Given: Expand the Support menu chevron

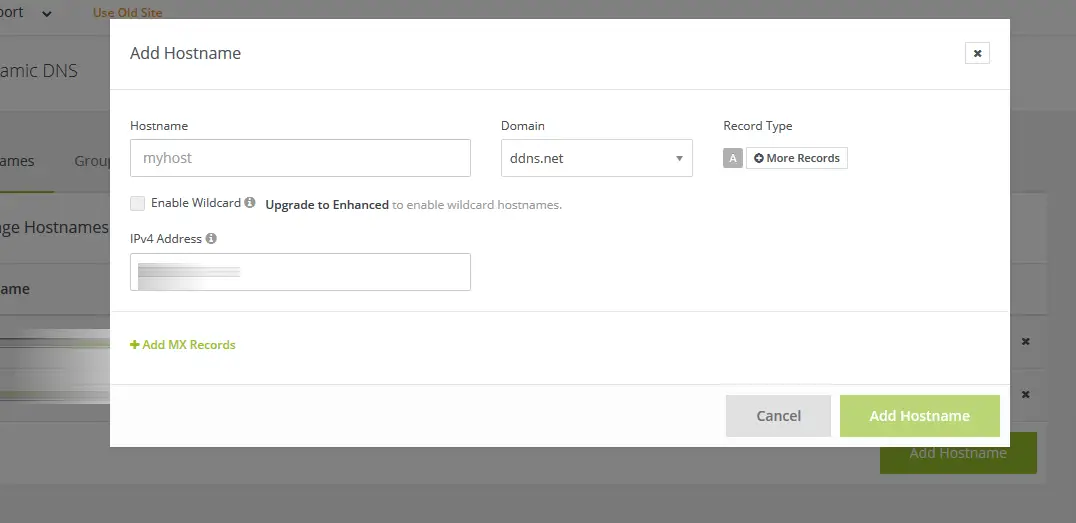Looking at the screenshot, I should pos(47,14).
